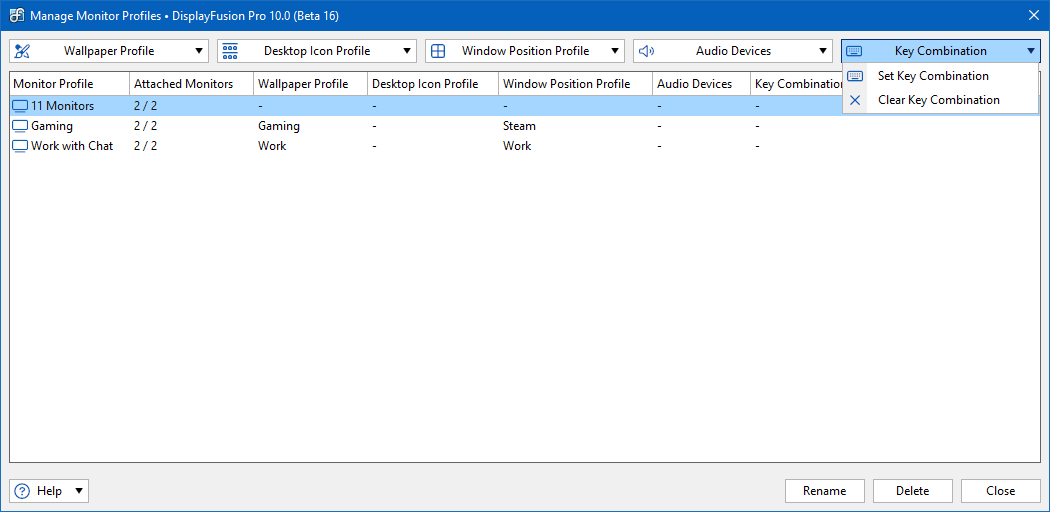Click monitor icon of Gaming profile
Image resolution: width=1050 pixels, height=512 pixels.
[21, 126]
